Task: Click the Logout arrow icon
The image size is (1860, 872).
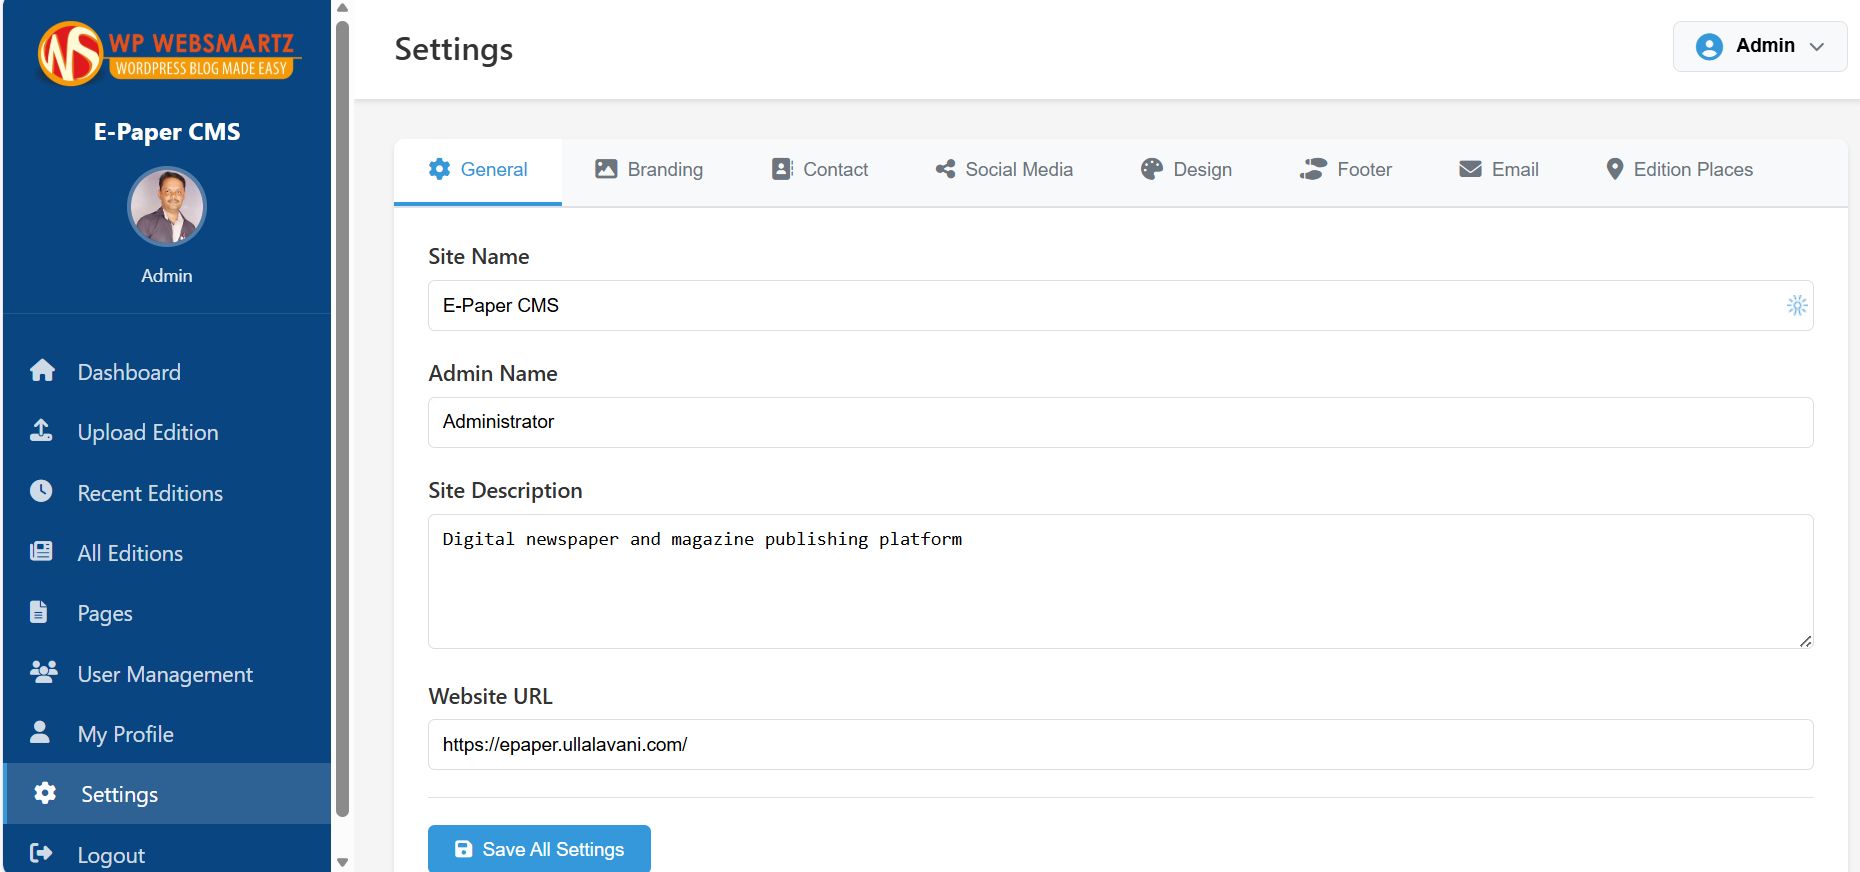Action: tap(41, 853)
